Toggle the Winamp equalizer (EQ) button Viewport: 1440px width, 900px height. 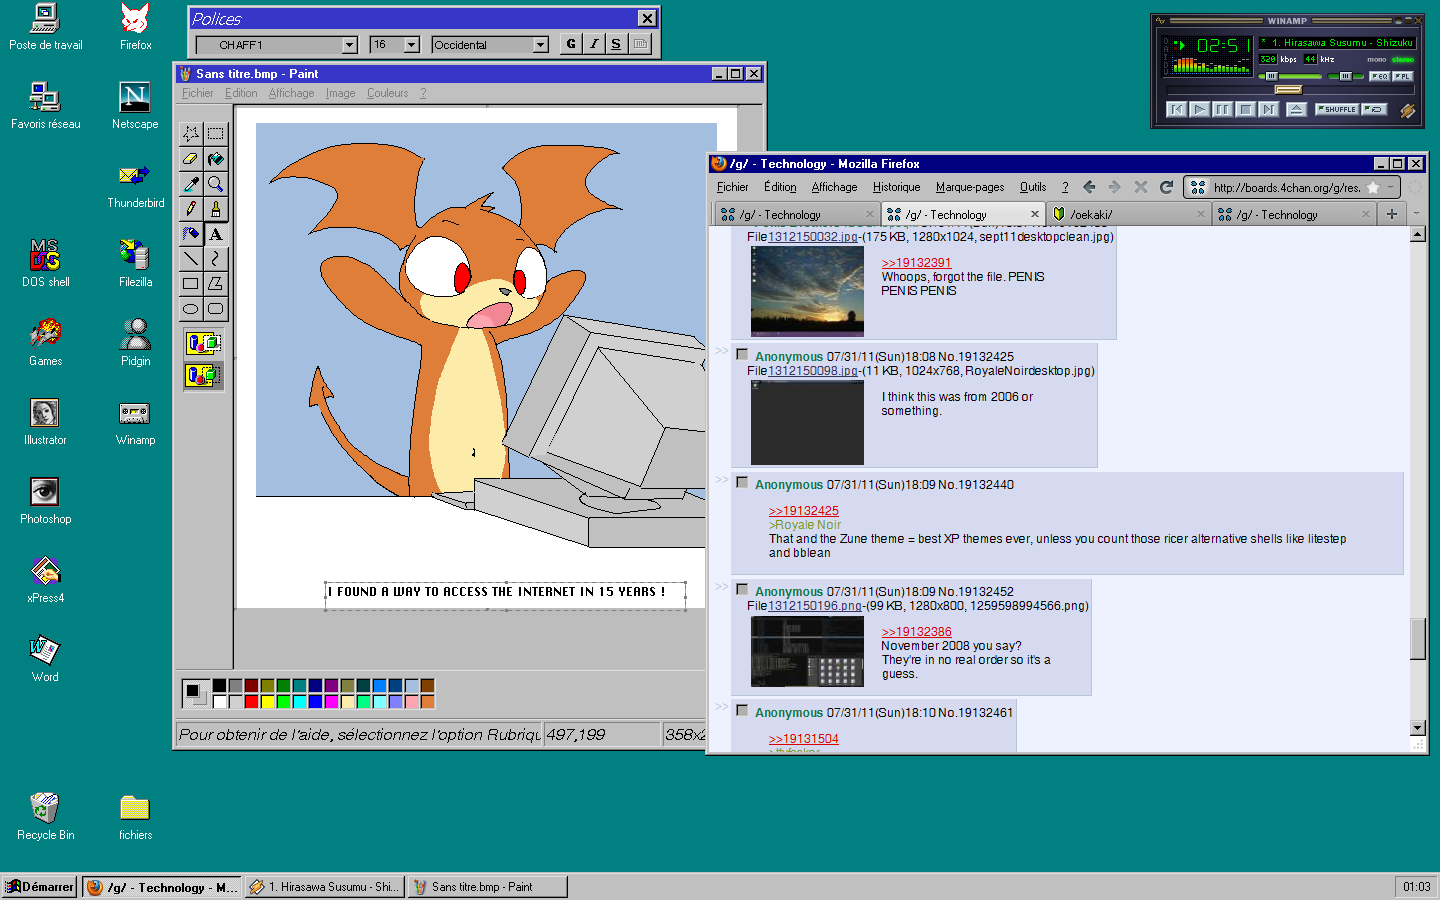[x=1379, y=76]
